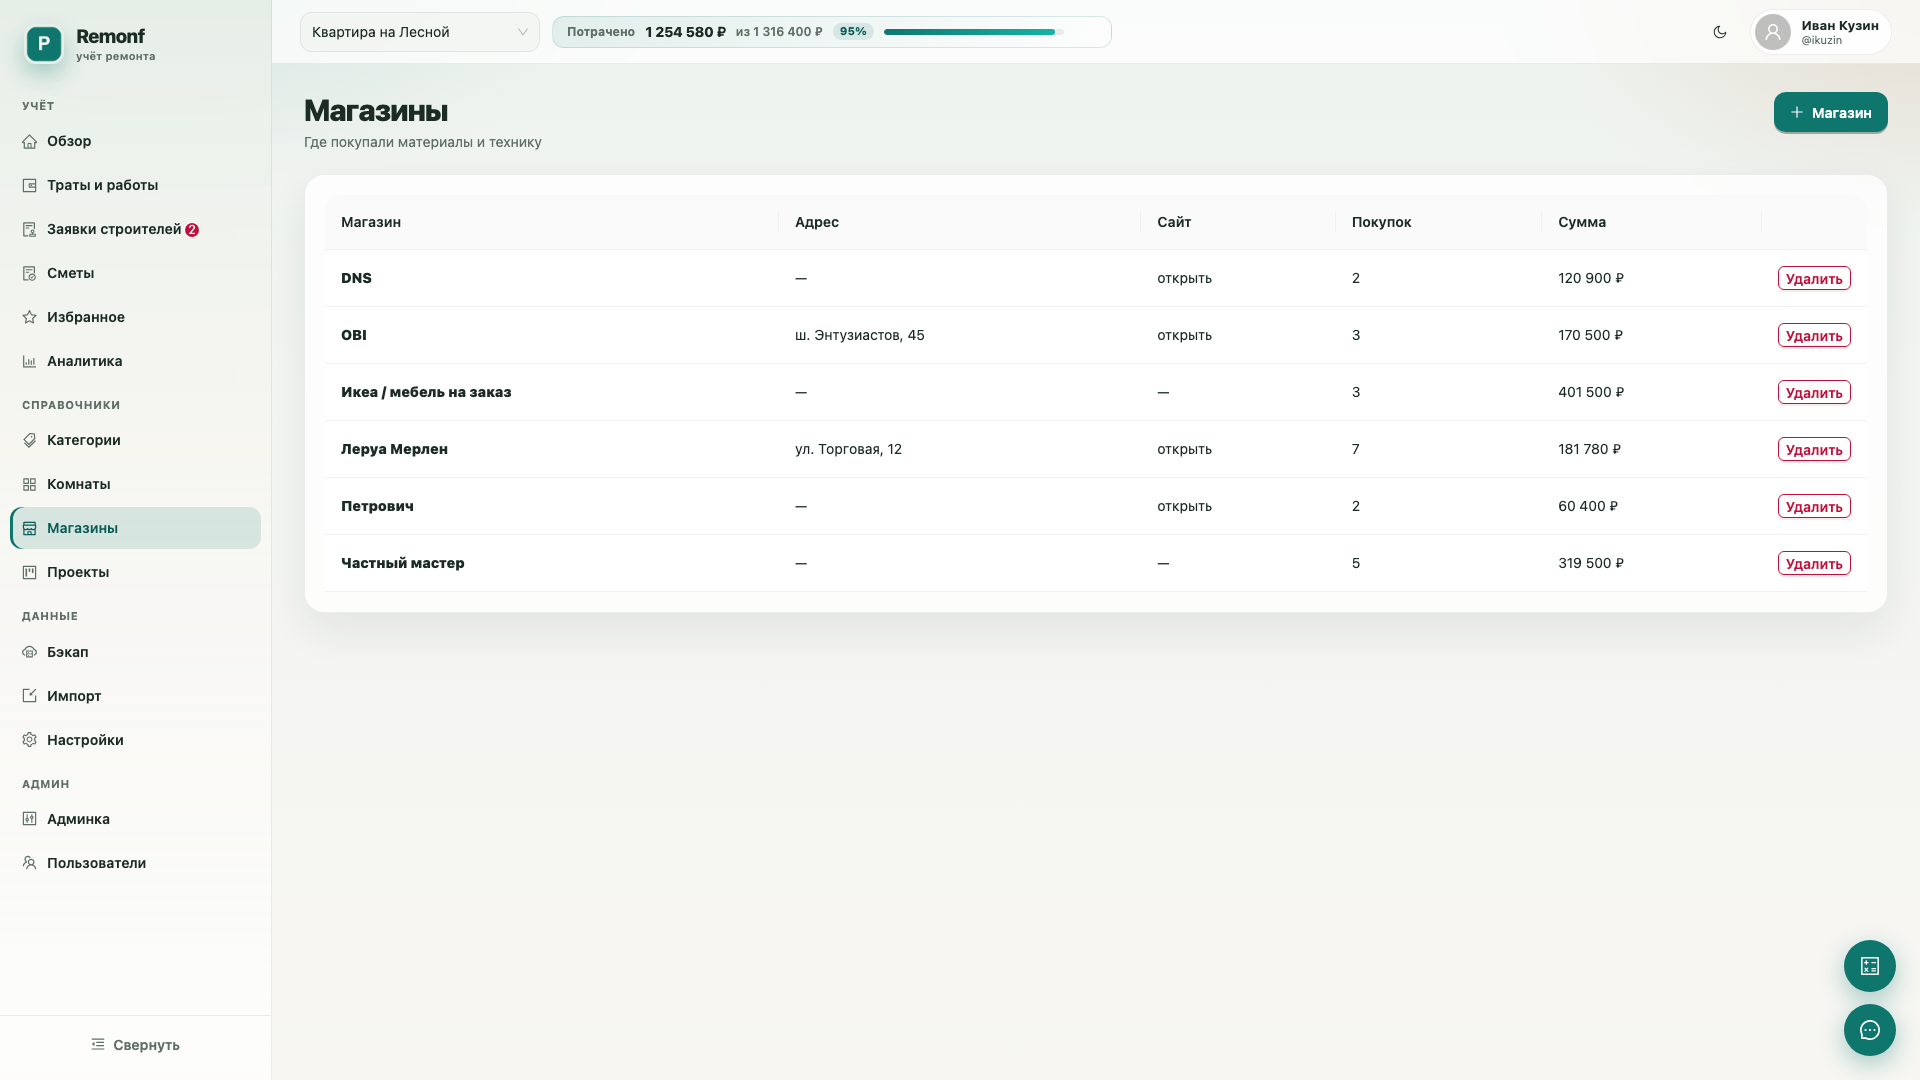Screen dimensions: 1920x1080
Task: Open the Квартира на Лесной project dropdown
Action: coord(420,32)
